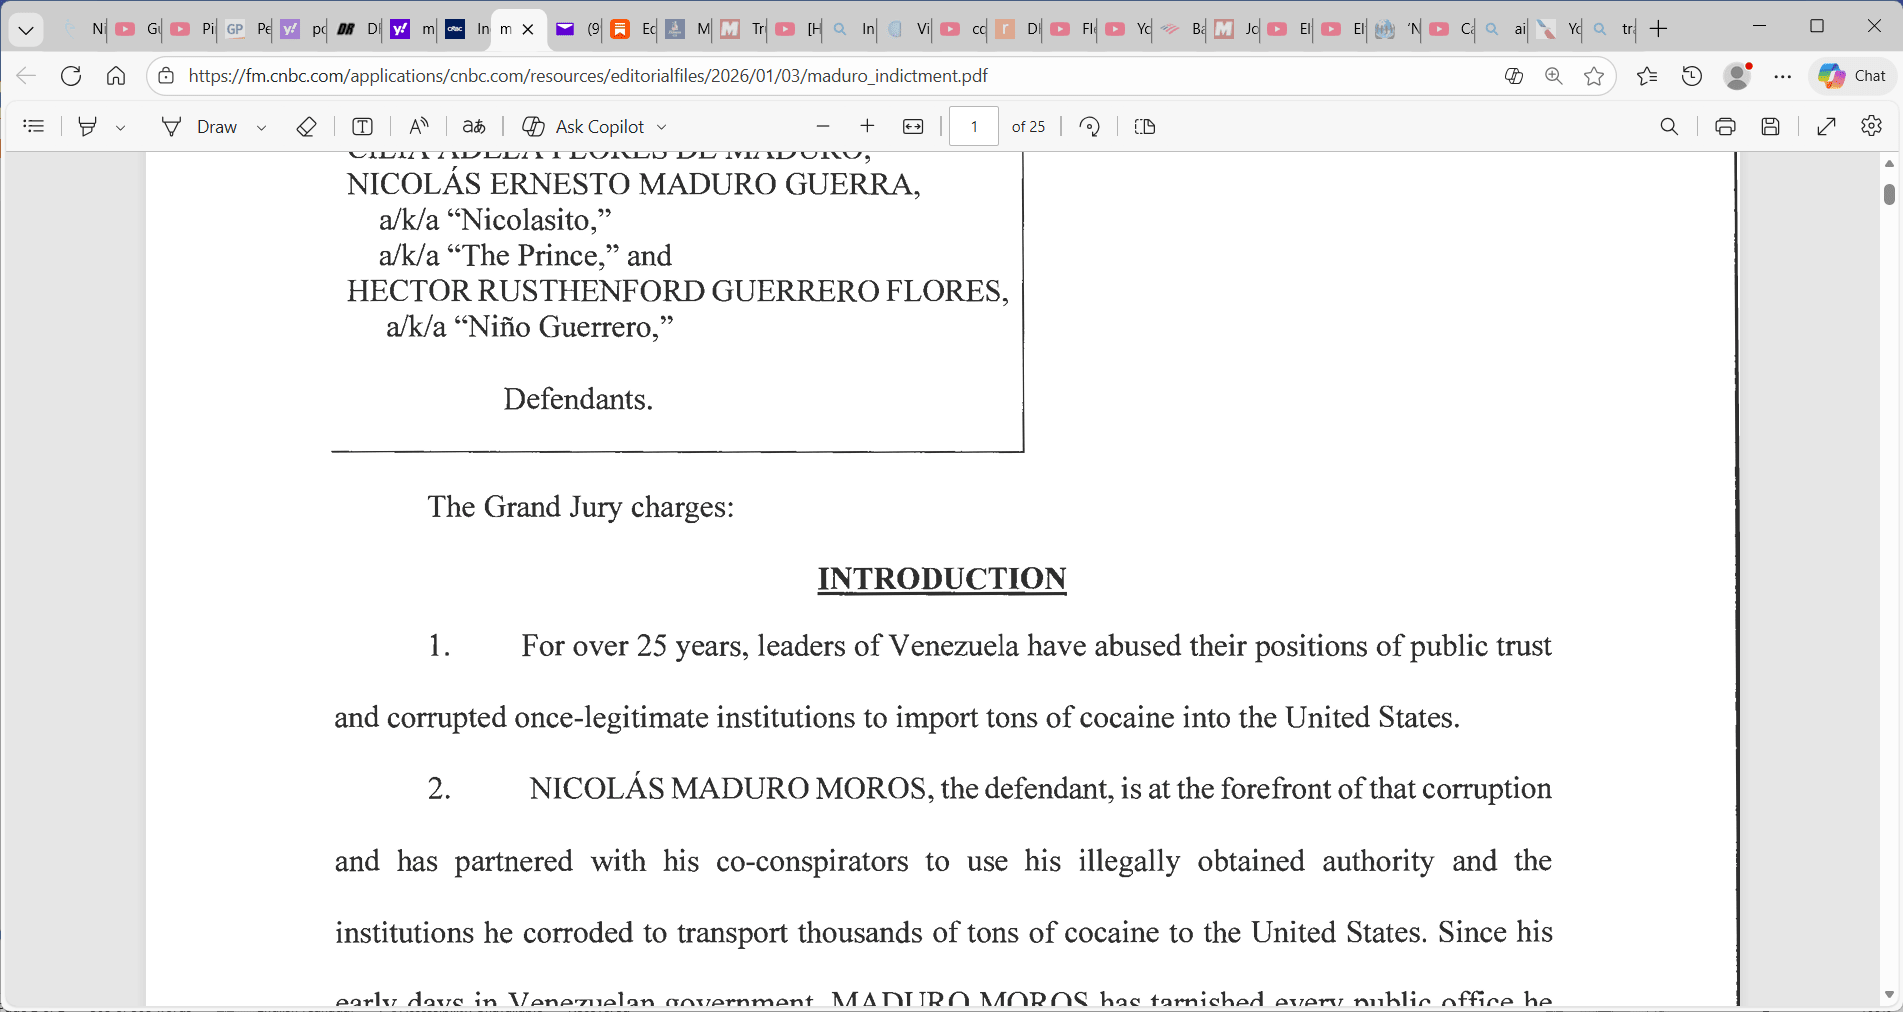Open a new browser tab

[1658, 29]
